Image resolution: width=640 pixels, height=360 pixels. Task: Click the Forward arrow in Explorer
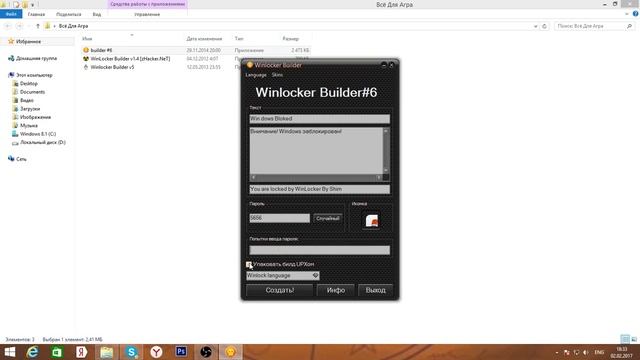point(19,26)
